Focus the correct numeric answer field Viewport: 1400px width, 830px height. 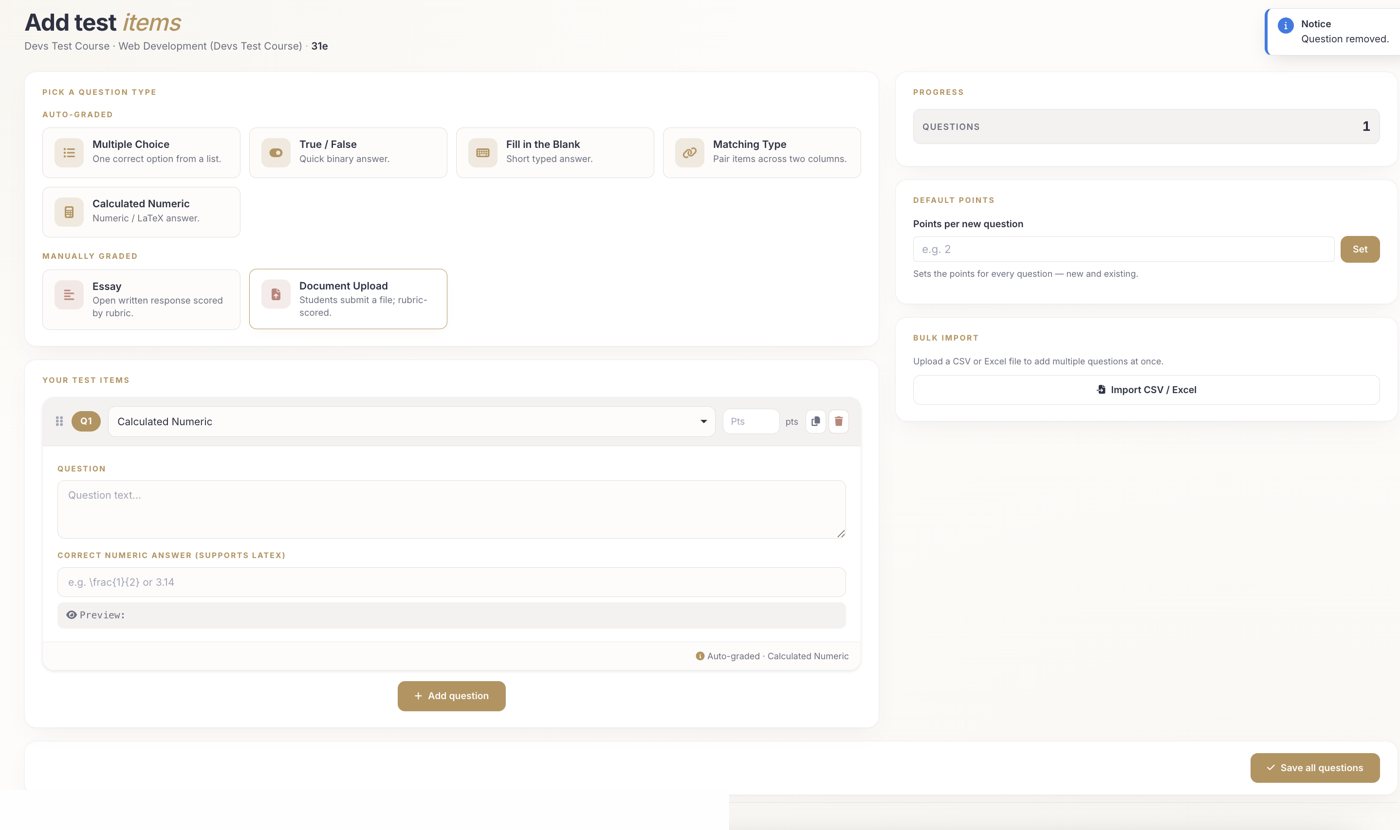[x=452, y=582]
